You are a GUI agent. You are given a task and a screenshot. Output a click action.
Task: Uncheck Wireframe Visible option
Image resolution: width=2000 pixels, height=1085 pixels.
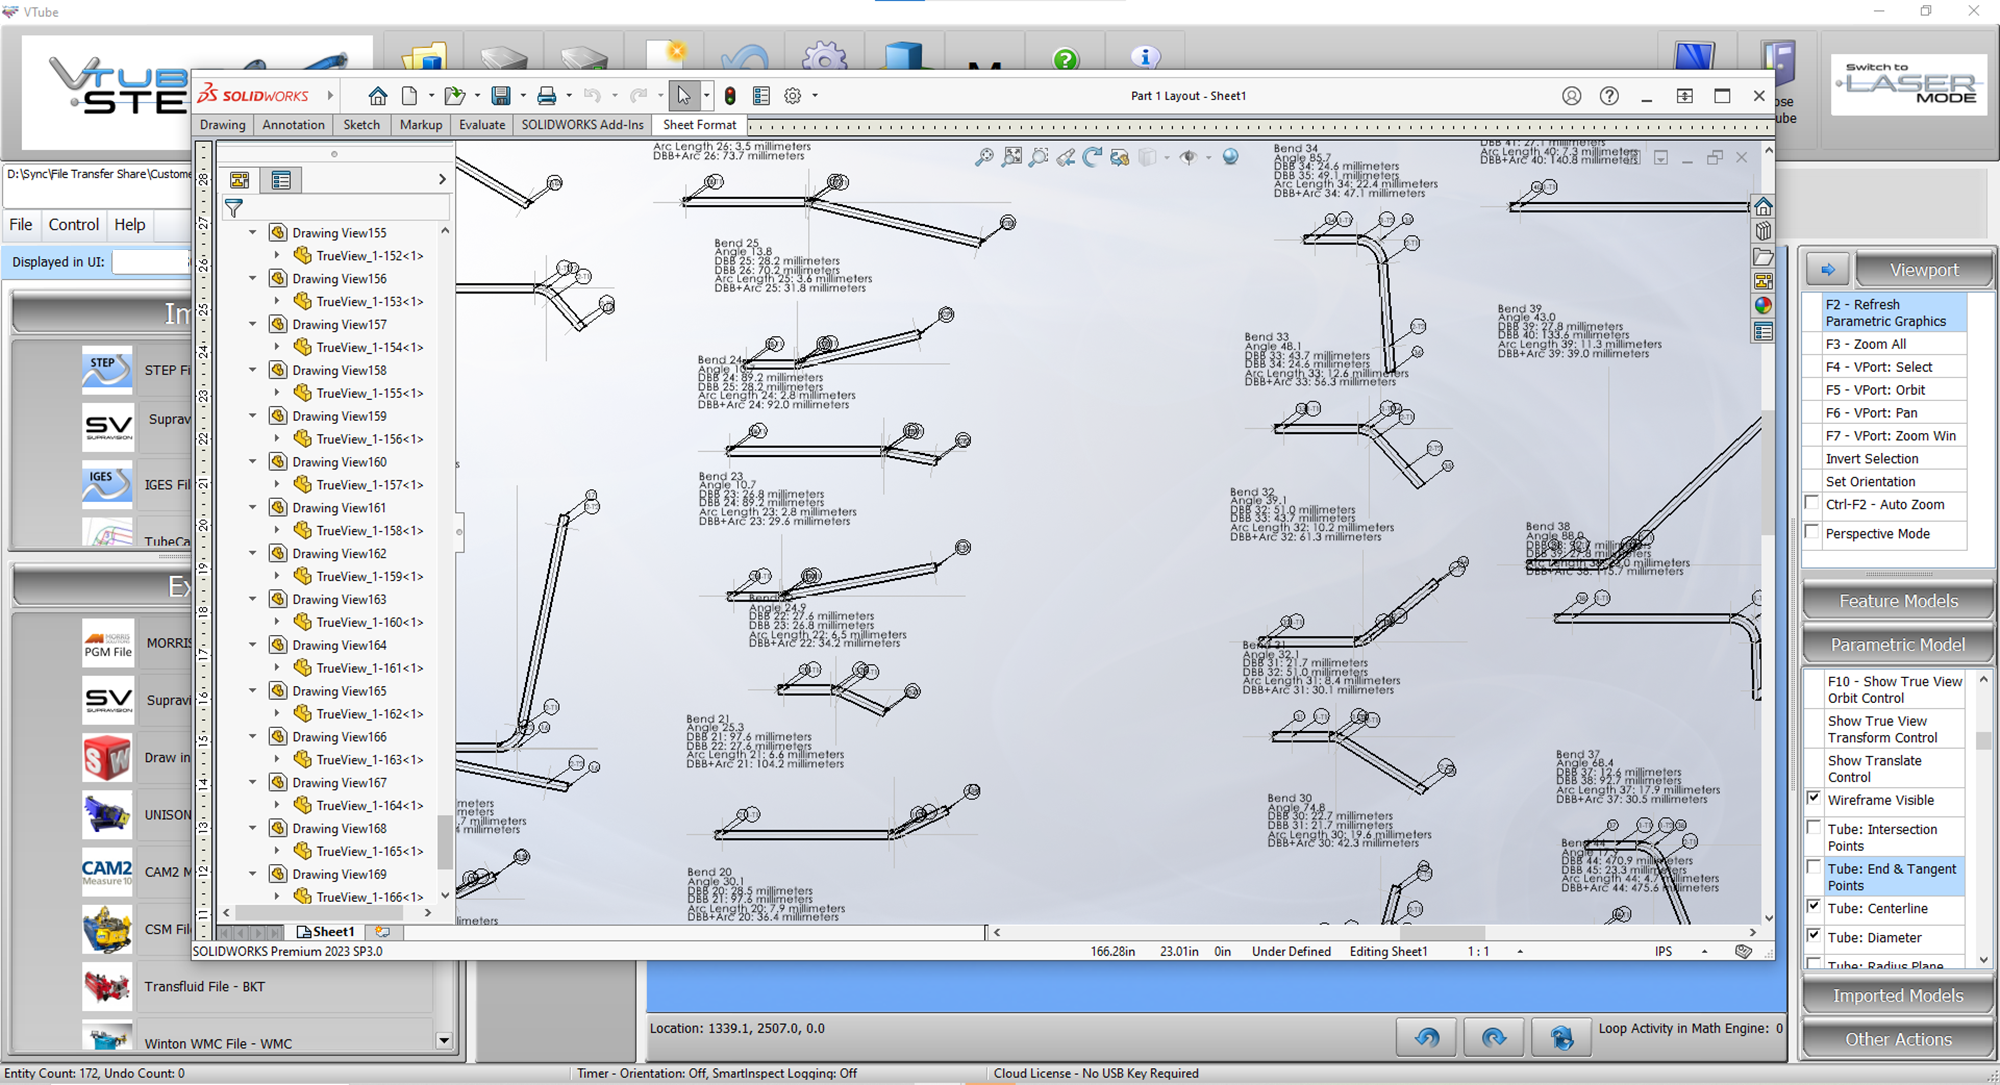tap(1814, 799)
